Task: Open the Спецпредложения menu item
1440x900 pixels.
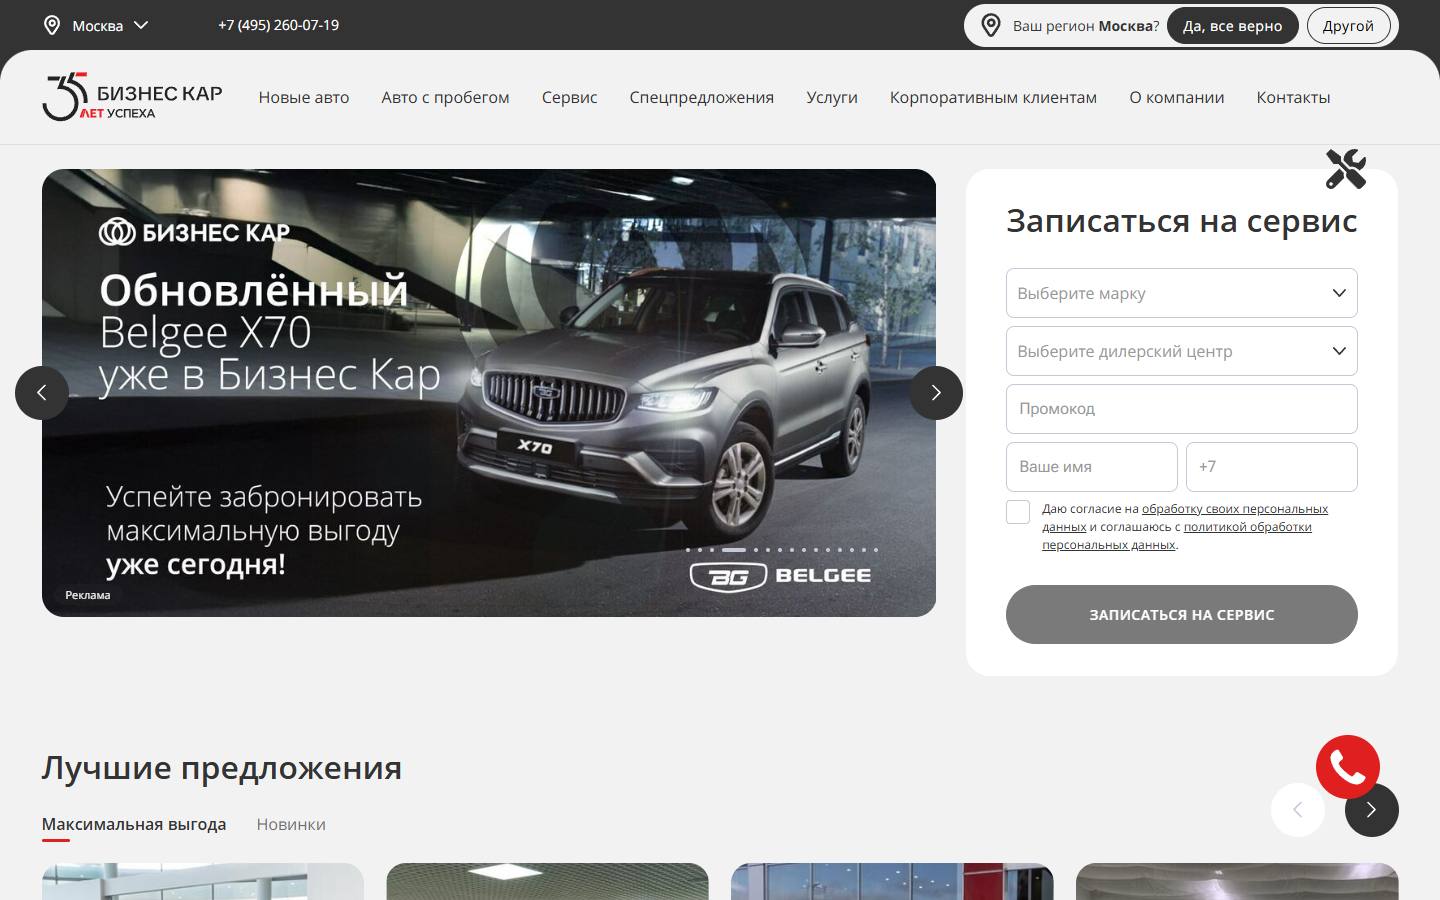Action: (x=702, y=97)
